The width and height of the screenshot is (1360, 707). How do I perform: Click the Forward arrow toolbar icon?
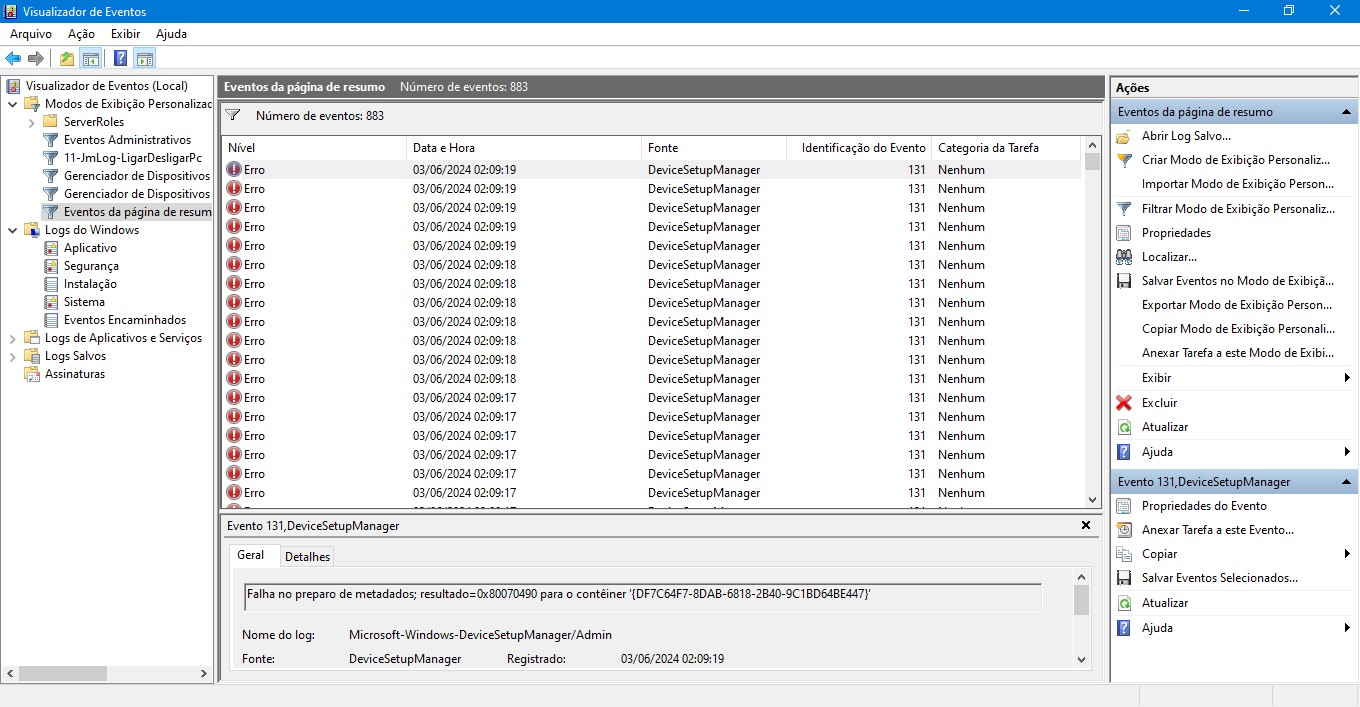pos(36,58)
